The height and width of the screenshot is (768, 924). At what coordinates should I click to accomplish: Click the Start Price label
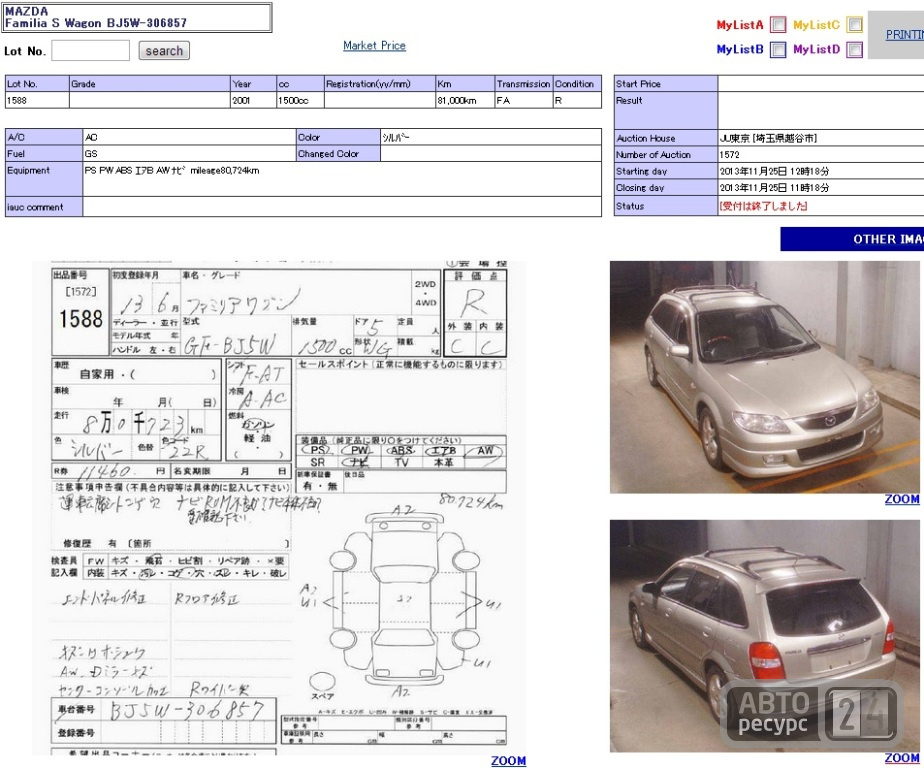[638, 84]
